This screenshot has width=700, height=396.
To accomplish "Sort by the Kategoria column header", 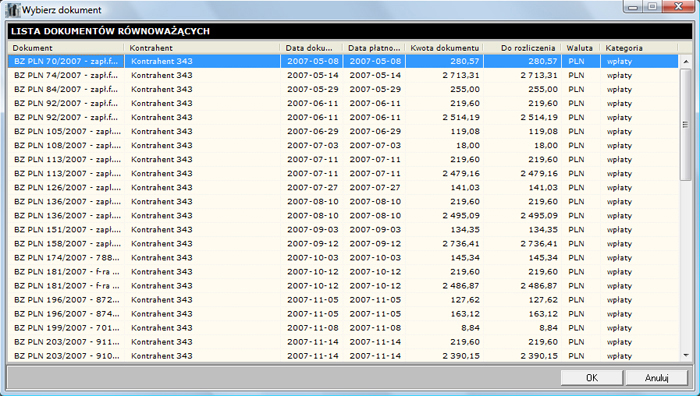I will pos(638,48).
